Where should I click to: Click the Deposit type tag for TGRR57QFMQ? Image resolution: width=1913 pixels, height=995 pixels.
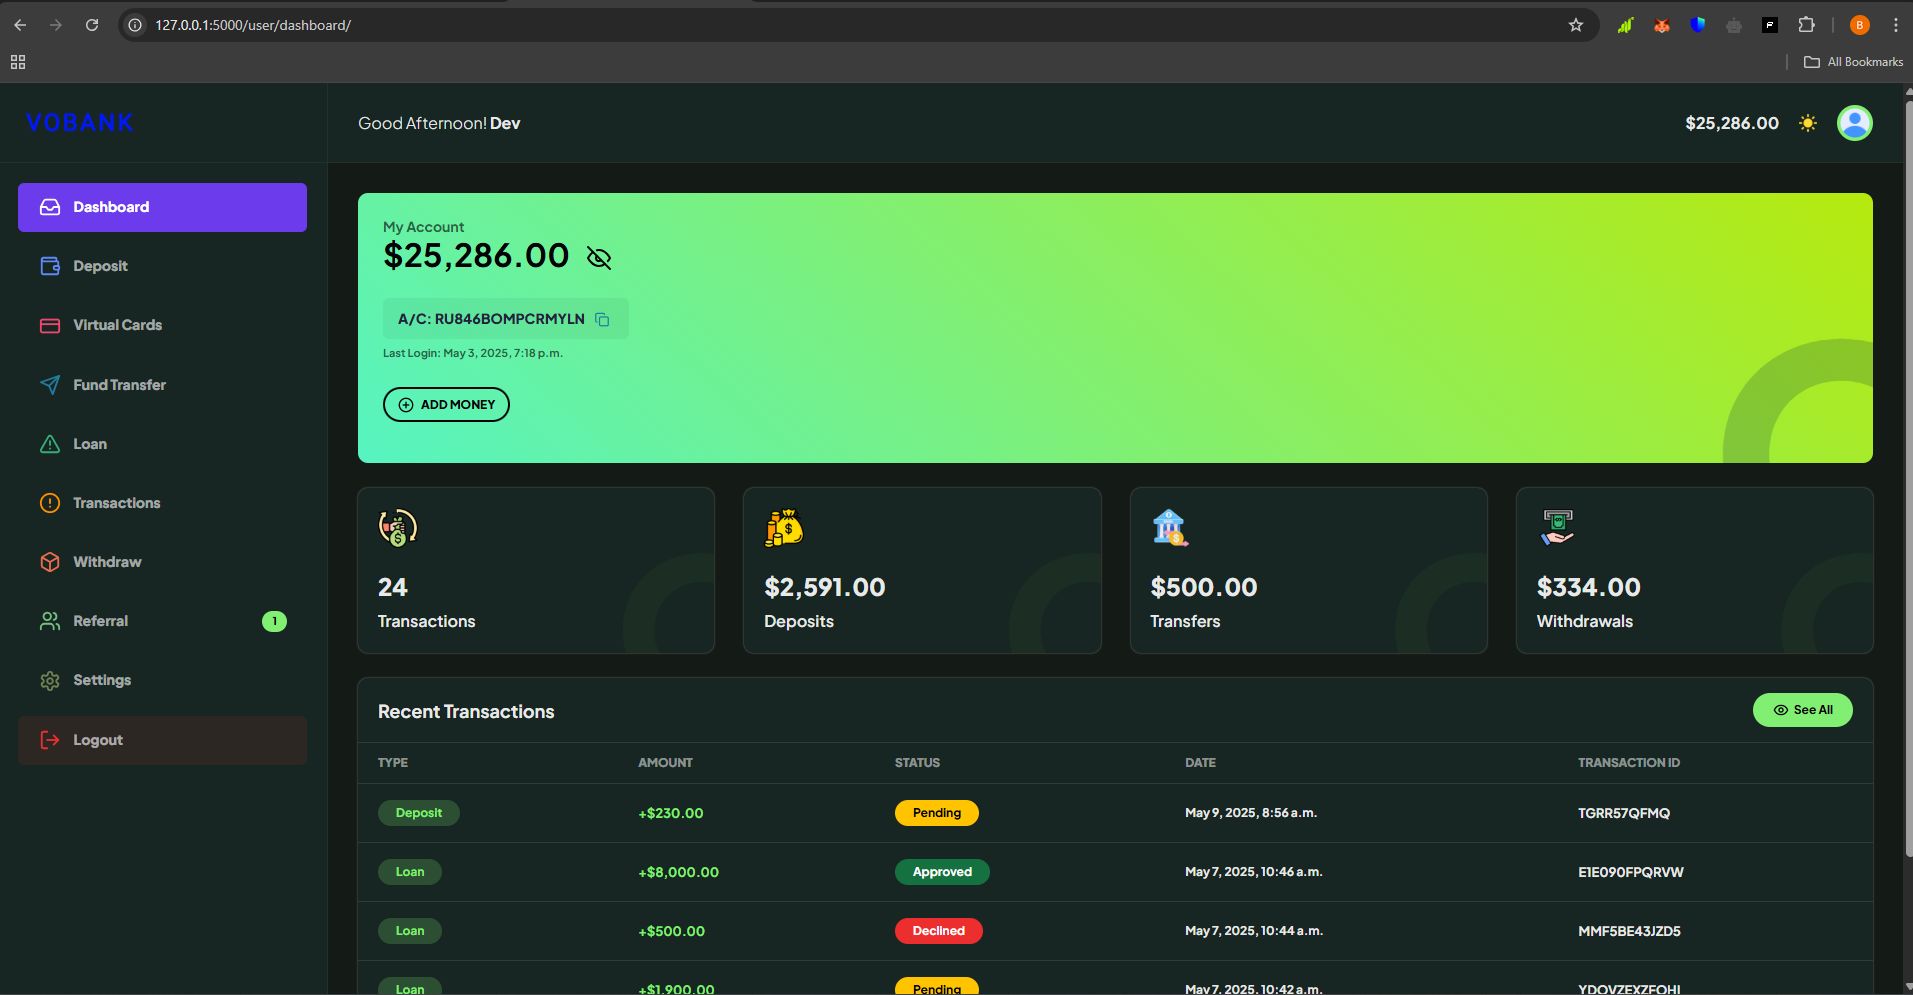pos(419,813)
